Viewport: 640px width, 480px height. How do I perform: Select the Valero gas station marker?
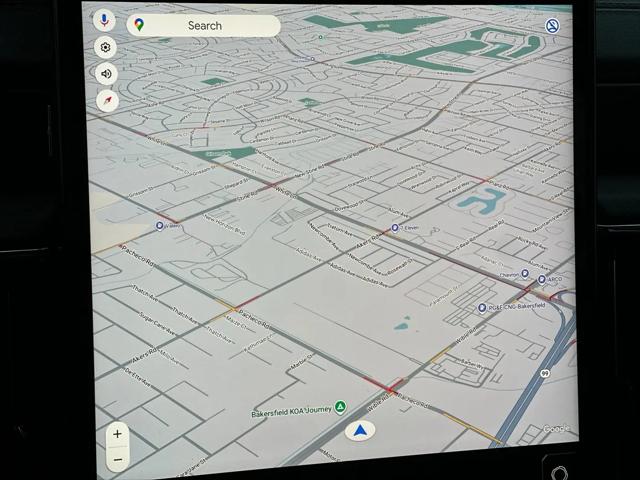[160, 225]
